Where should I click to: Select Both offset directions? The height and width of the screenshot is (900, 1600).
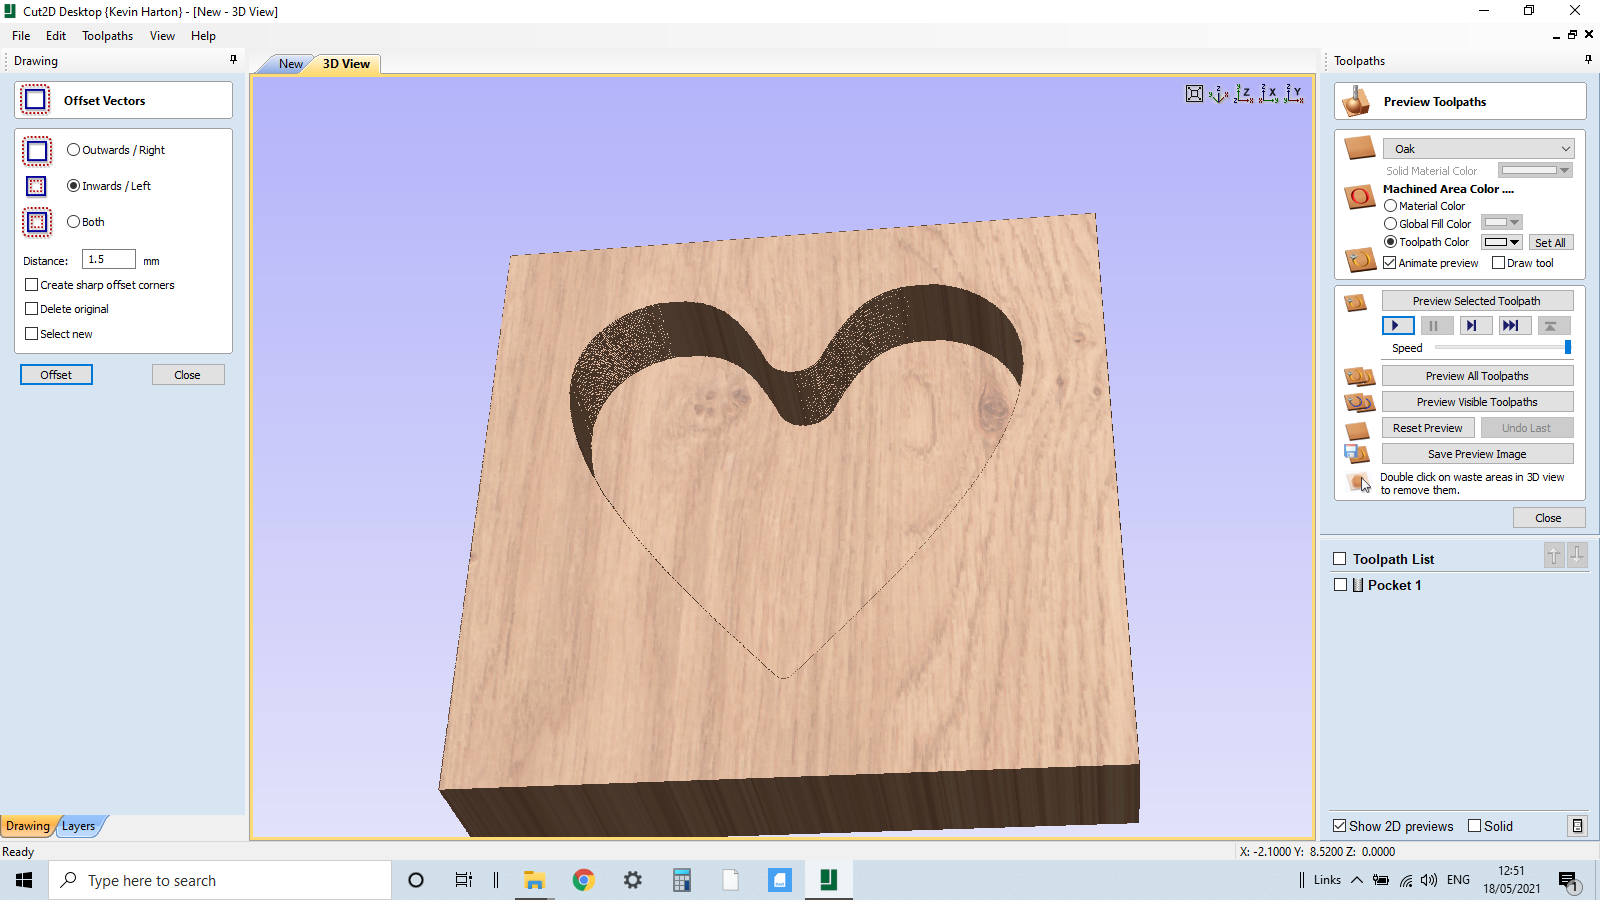pos(86,222)
